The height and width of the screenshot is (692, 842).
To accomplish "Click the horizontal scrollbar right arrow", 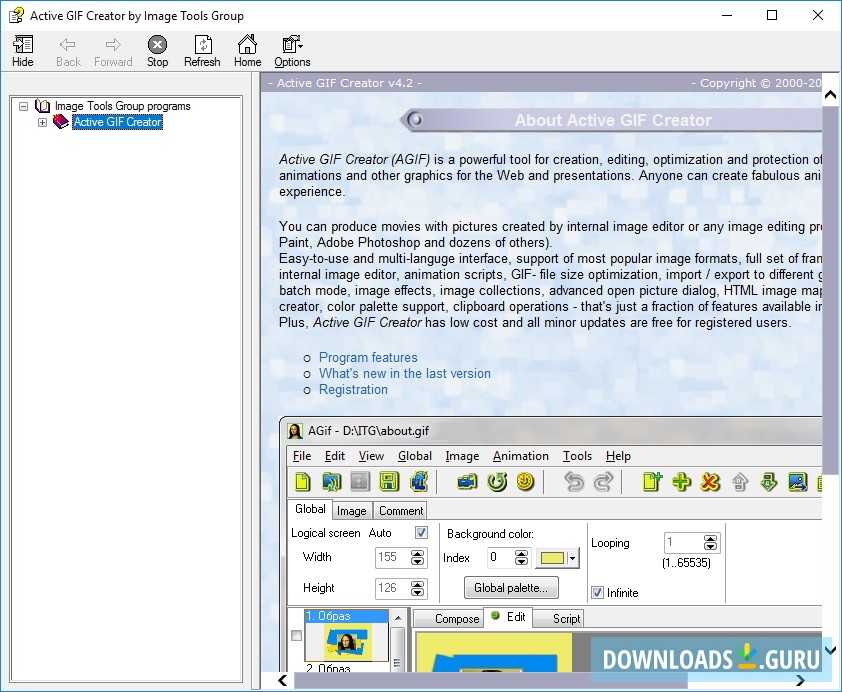I will (x=799, y=681).
